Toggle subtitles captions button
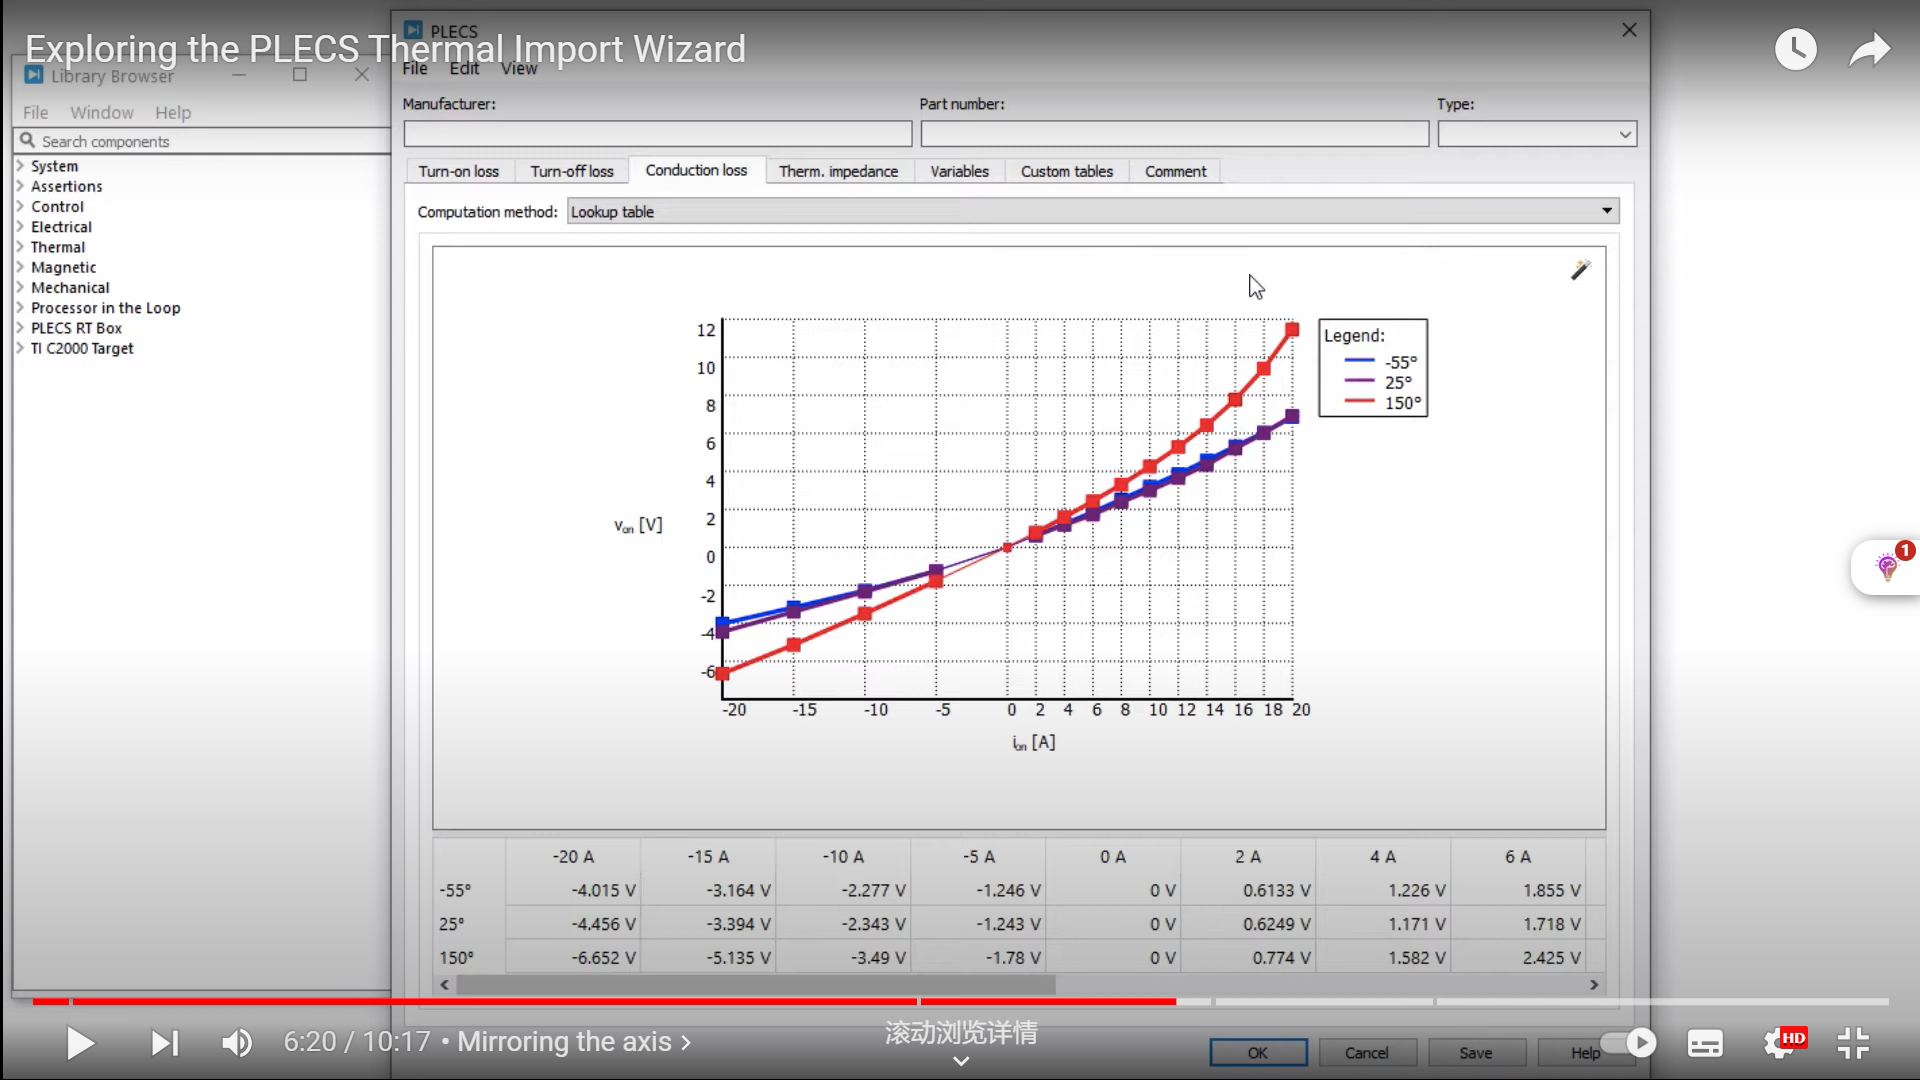Screen dimensions: 1920x1080 (x=1705, y=1043)
